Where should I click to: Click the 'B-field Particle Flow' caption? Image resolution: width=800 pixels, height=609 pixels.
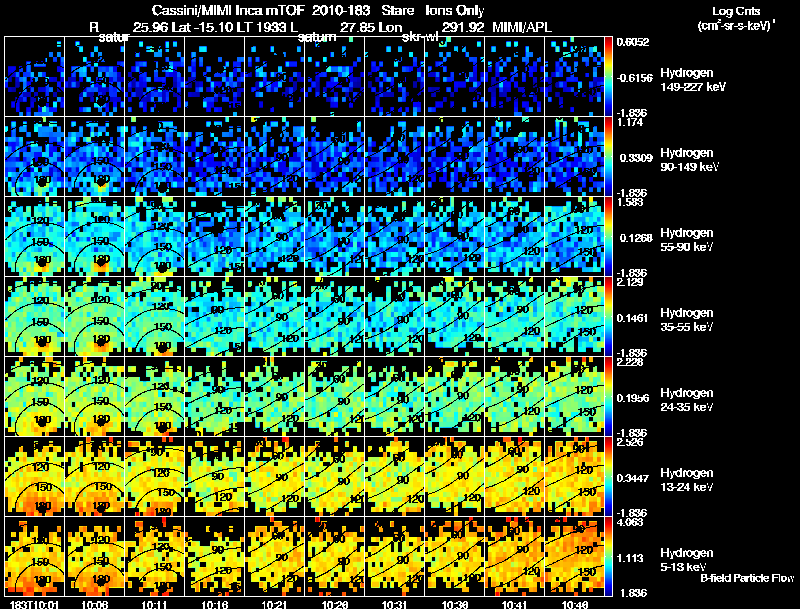pyautogui.click(x=747, y=578)
